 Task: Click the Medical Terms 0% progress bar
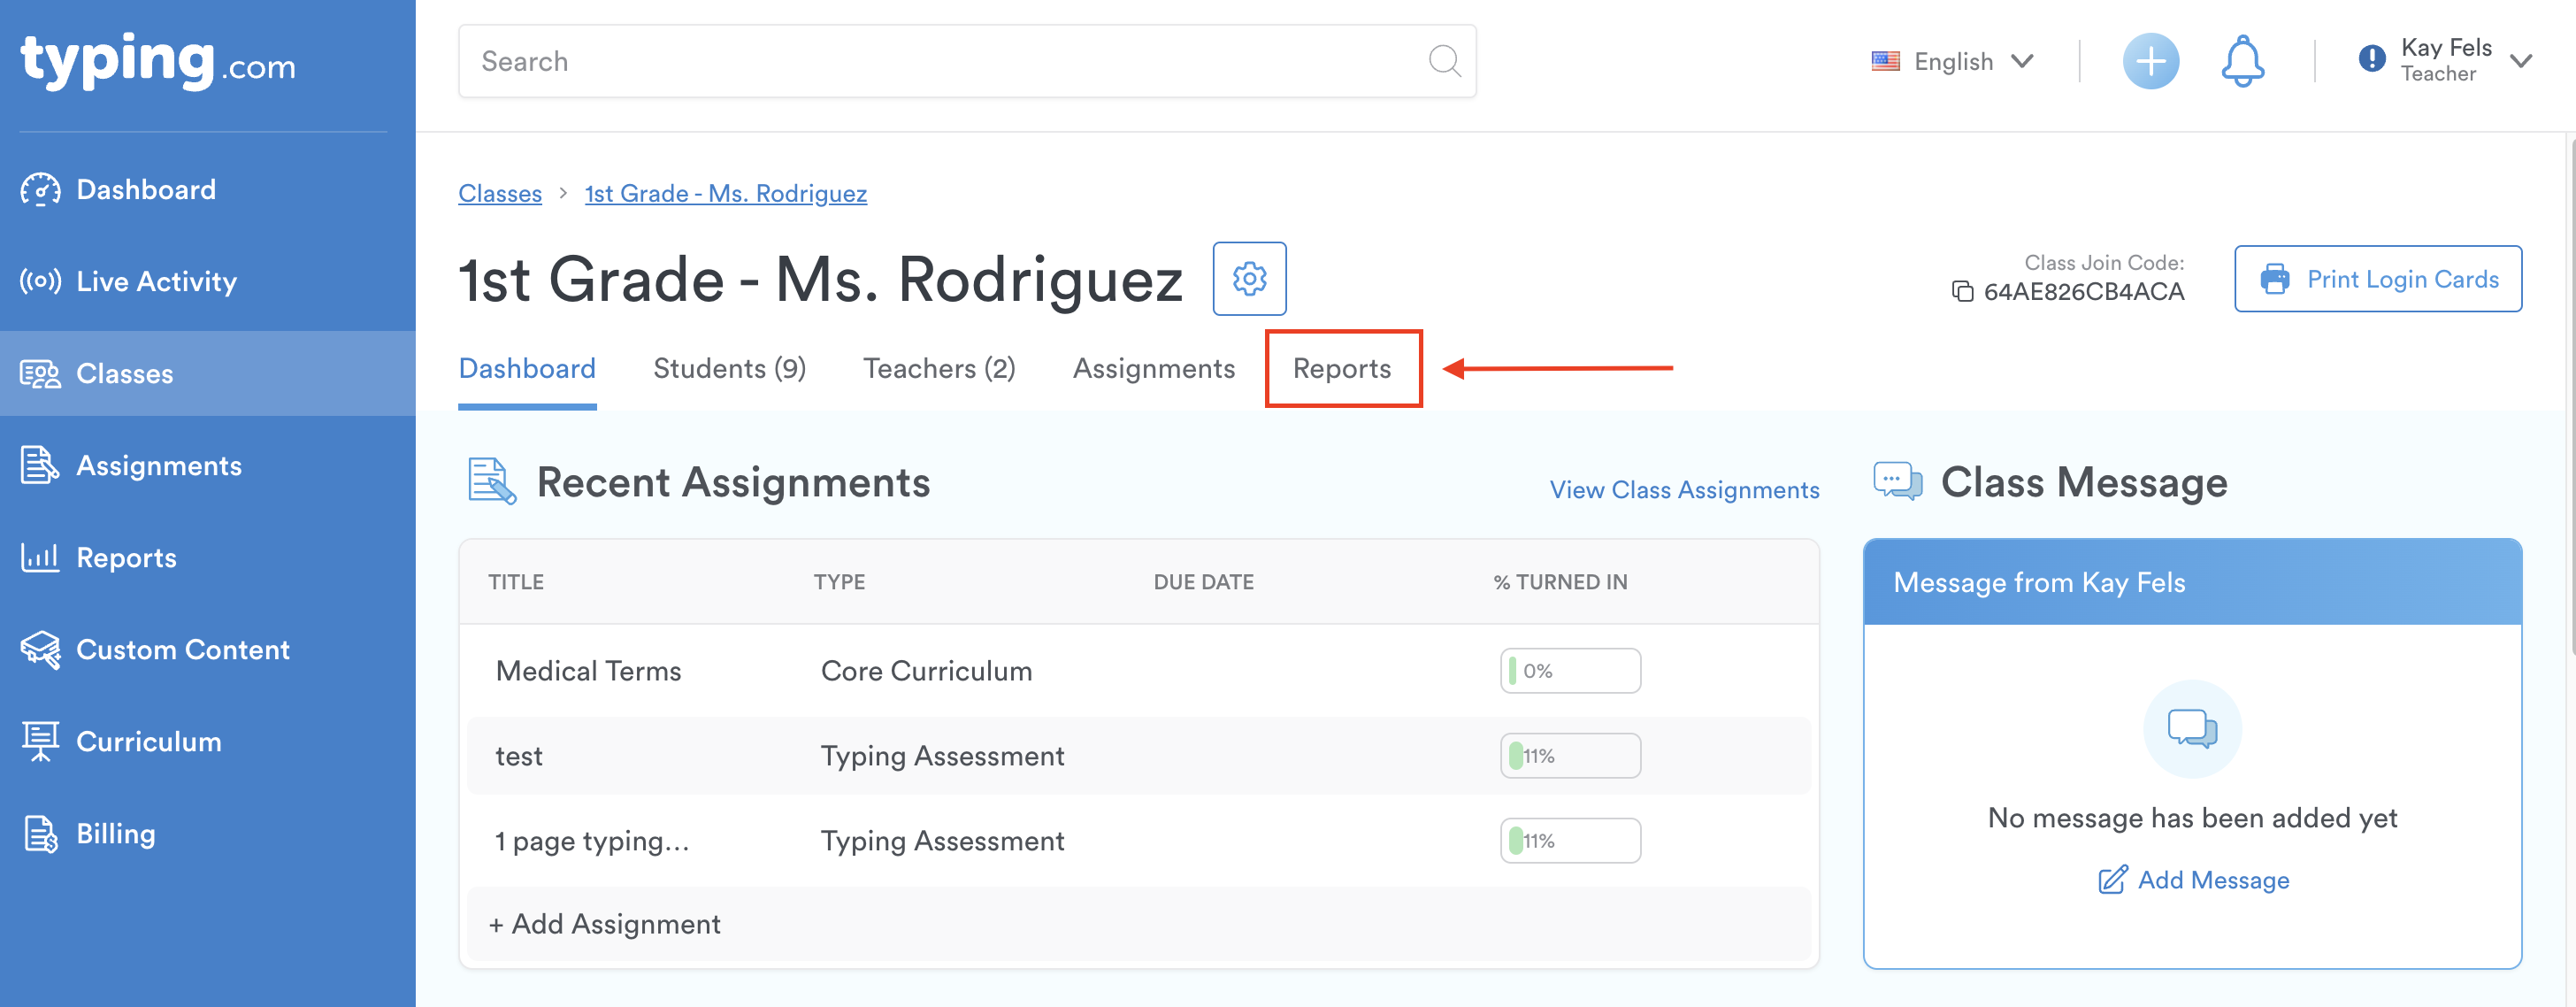pos(1570,671)
